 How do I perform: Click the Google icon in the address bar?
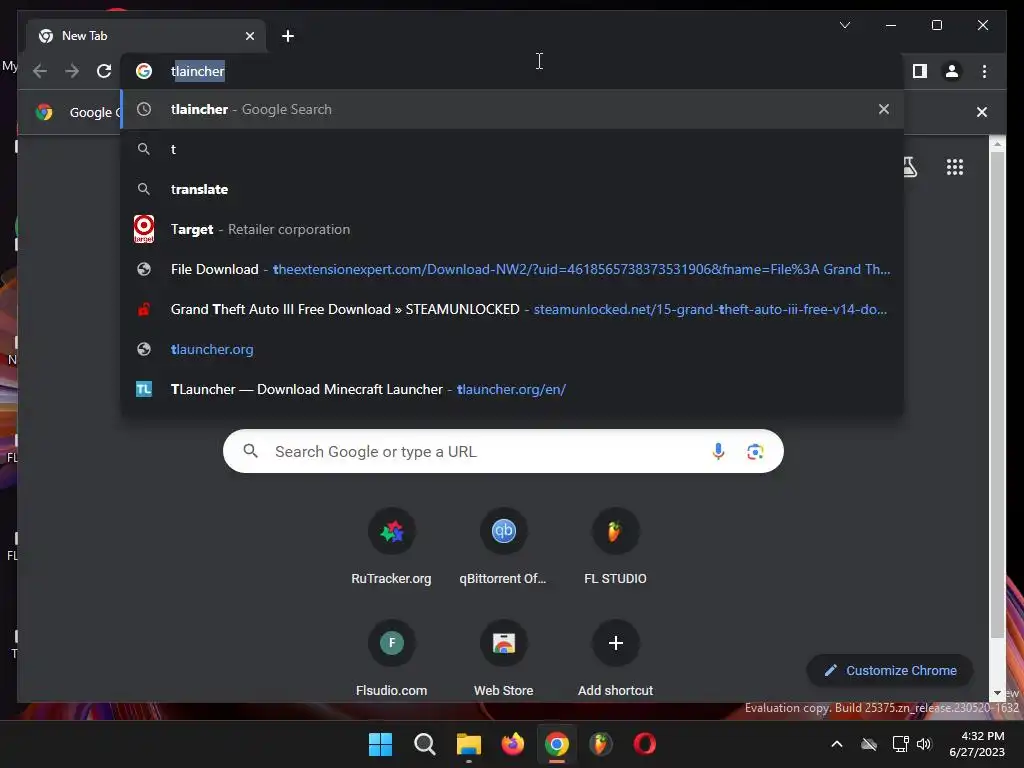click(x=144, y=71)
